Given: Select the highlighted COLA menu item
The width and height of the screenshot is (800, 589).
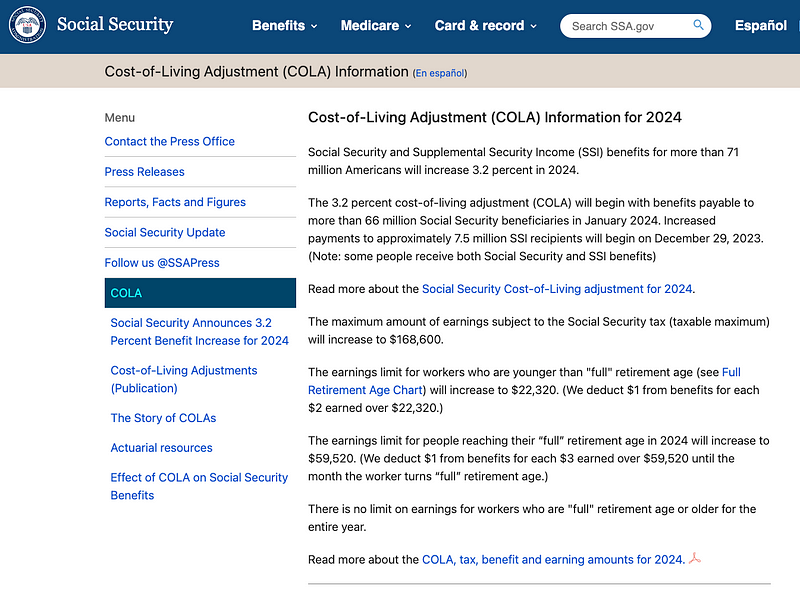Looking at the screenshot, I should click(200, 293).
